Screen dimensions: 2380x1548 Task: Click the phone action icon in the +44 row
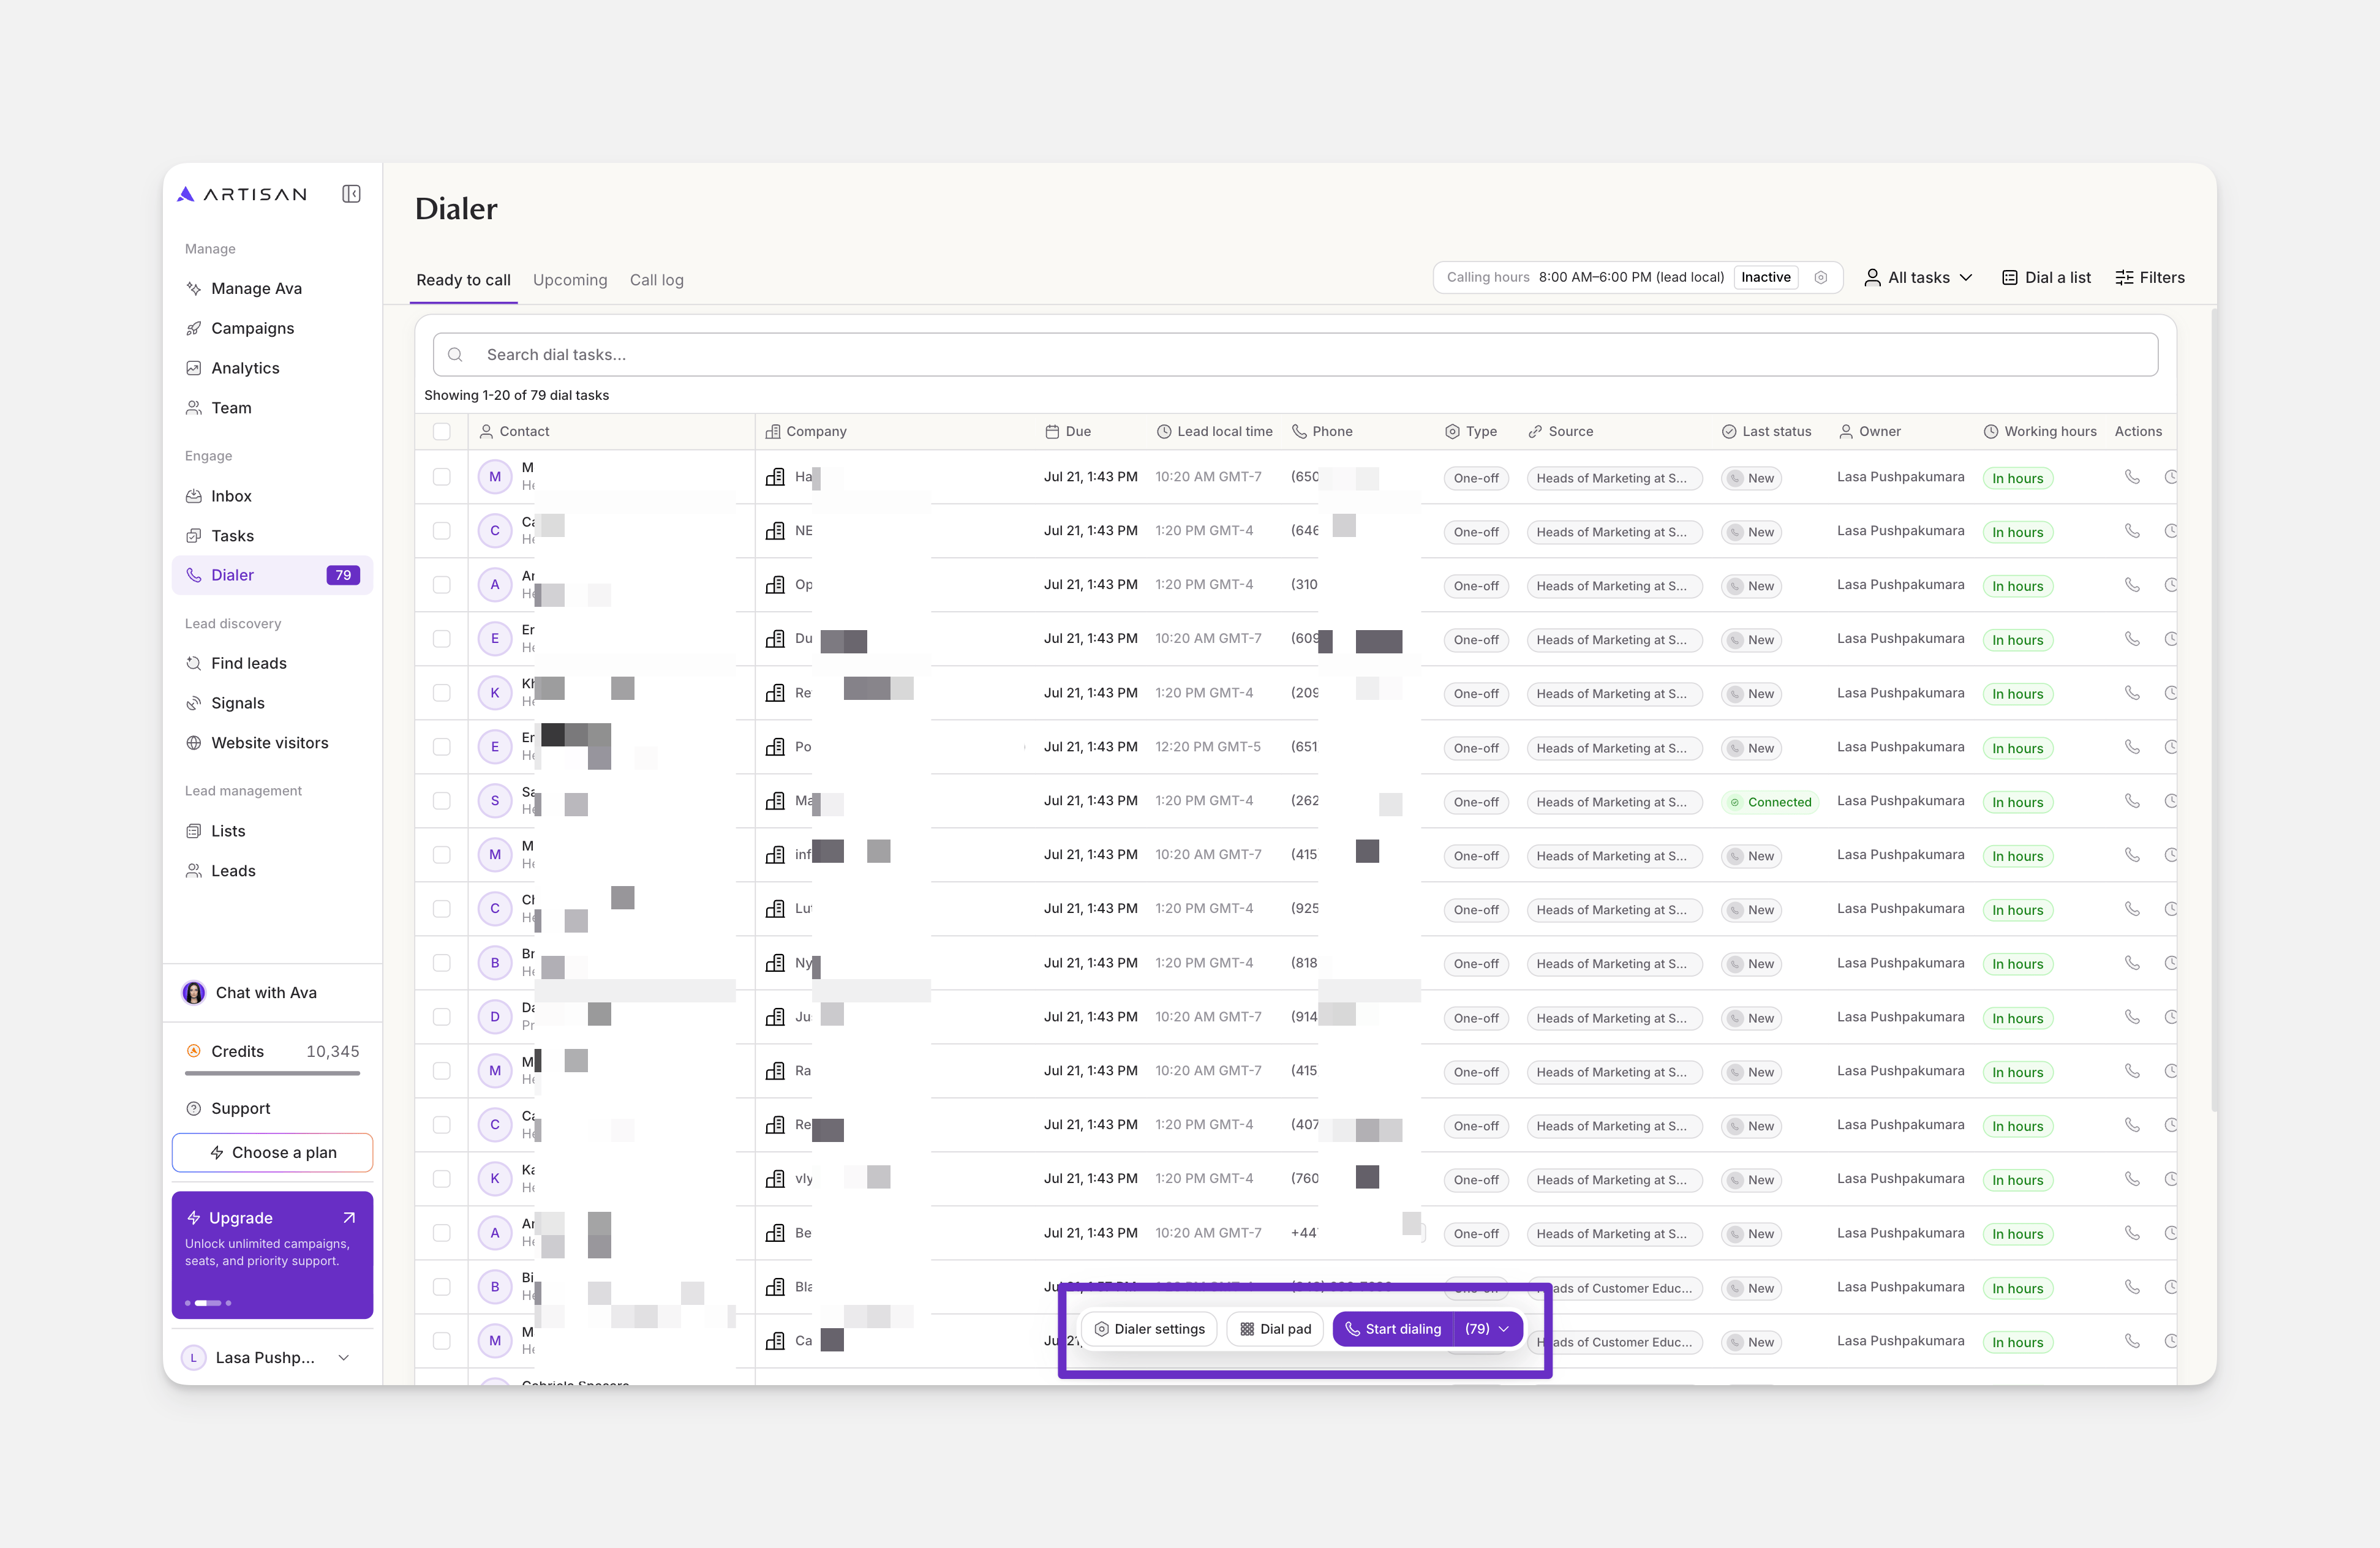click(2132, 1233)
